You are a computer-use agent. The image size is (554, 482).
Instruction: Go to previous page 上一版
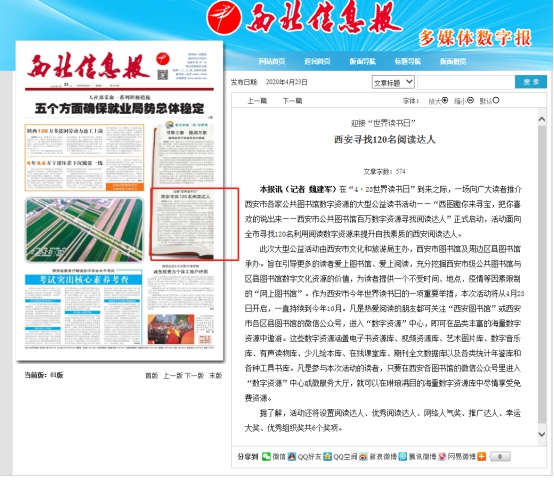click(x=173, y=375)
